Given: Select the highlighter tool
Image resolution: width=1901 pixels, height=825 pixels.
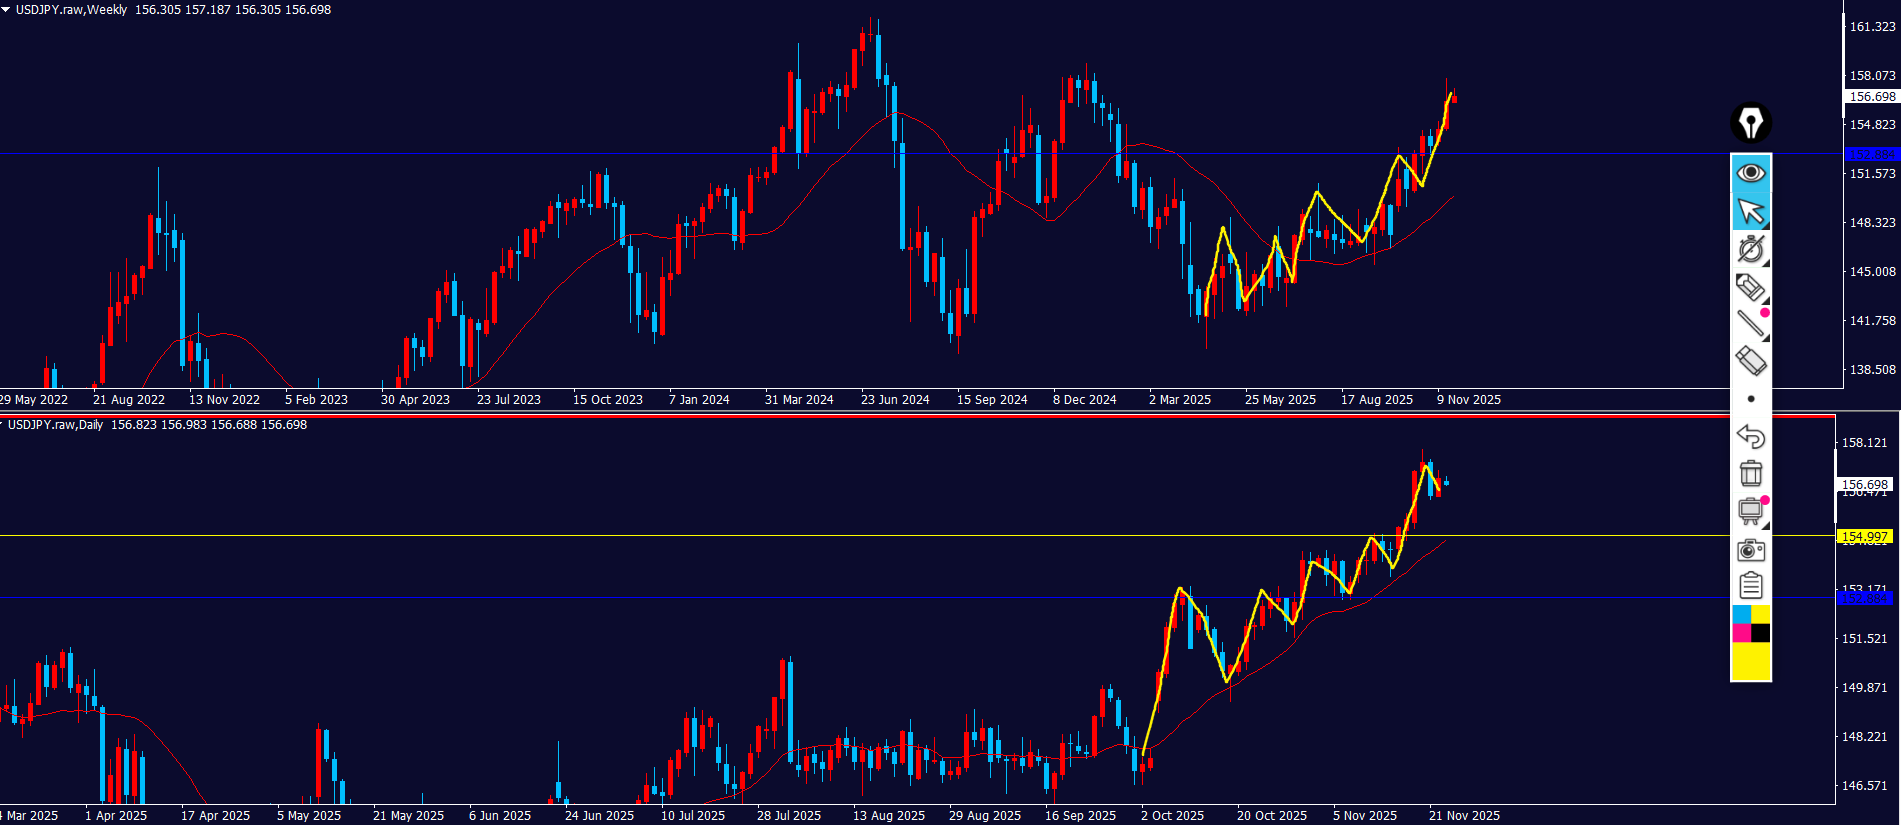Looking at the screenshot, I should click(1750, 288).
